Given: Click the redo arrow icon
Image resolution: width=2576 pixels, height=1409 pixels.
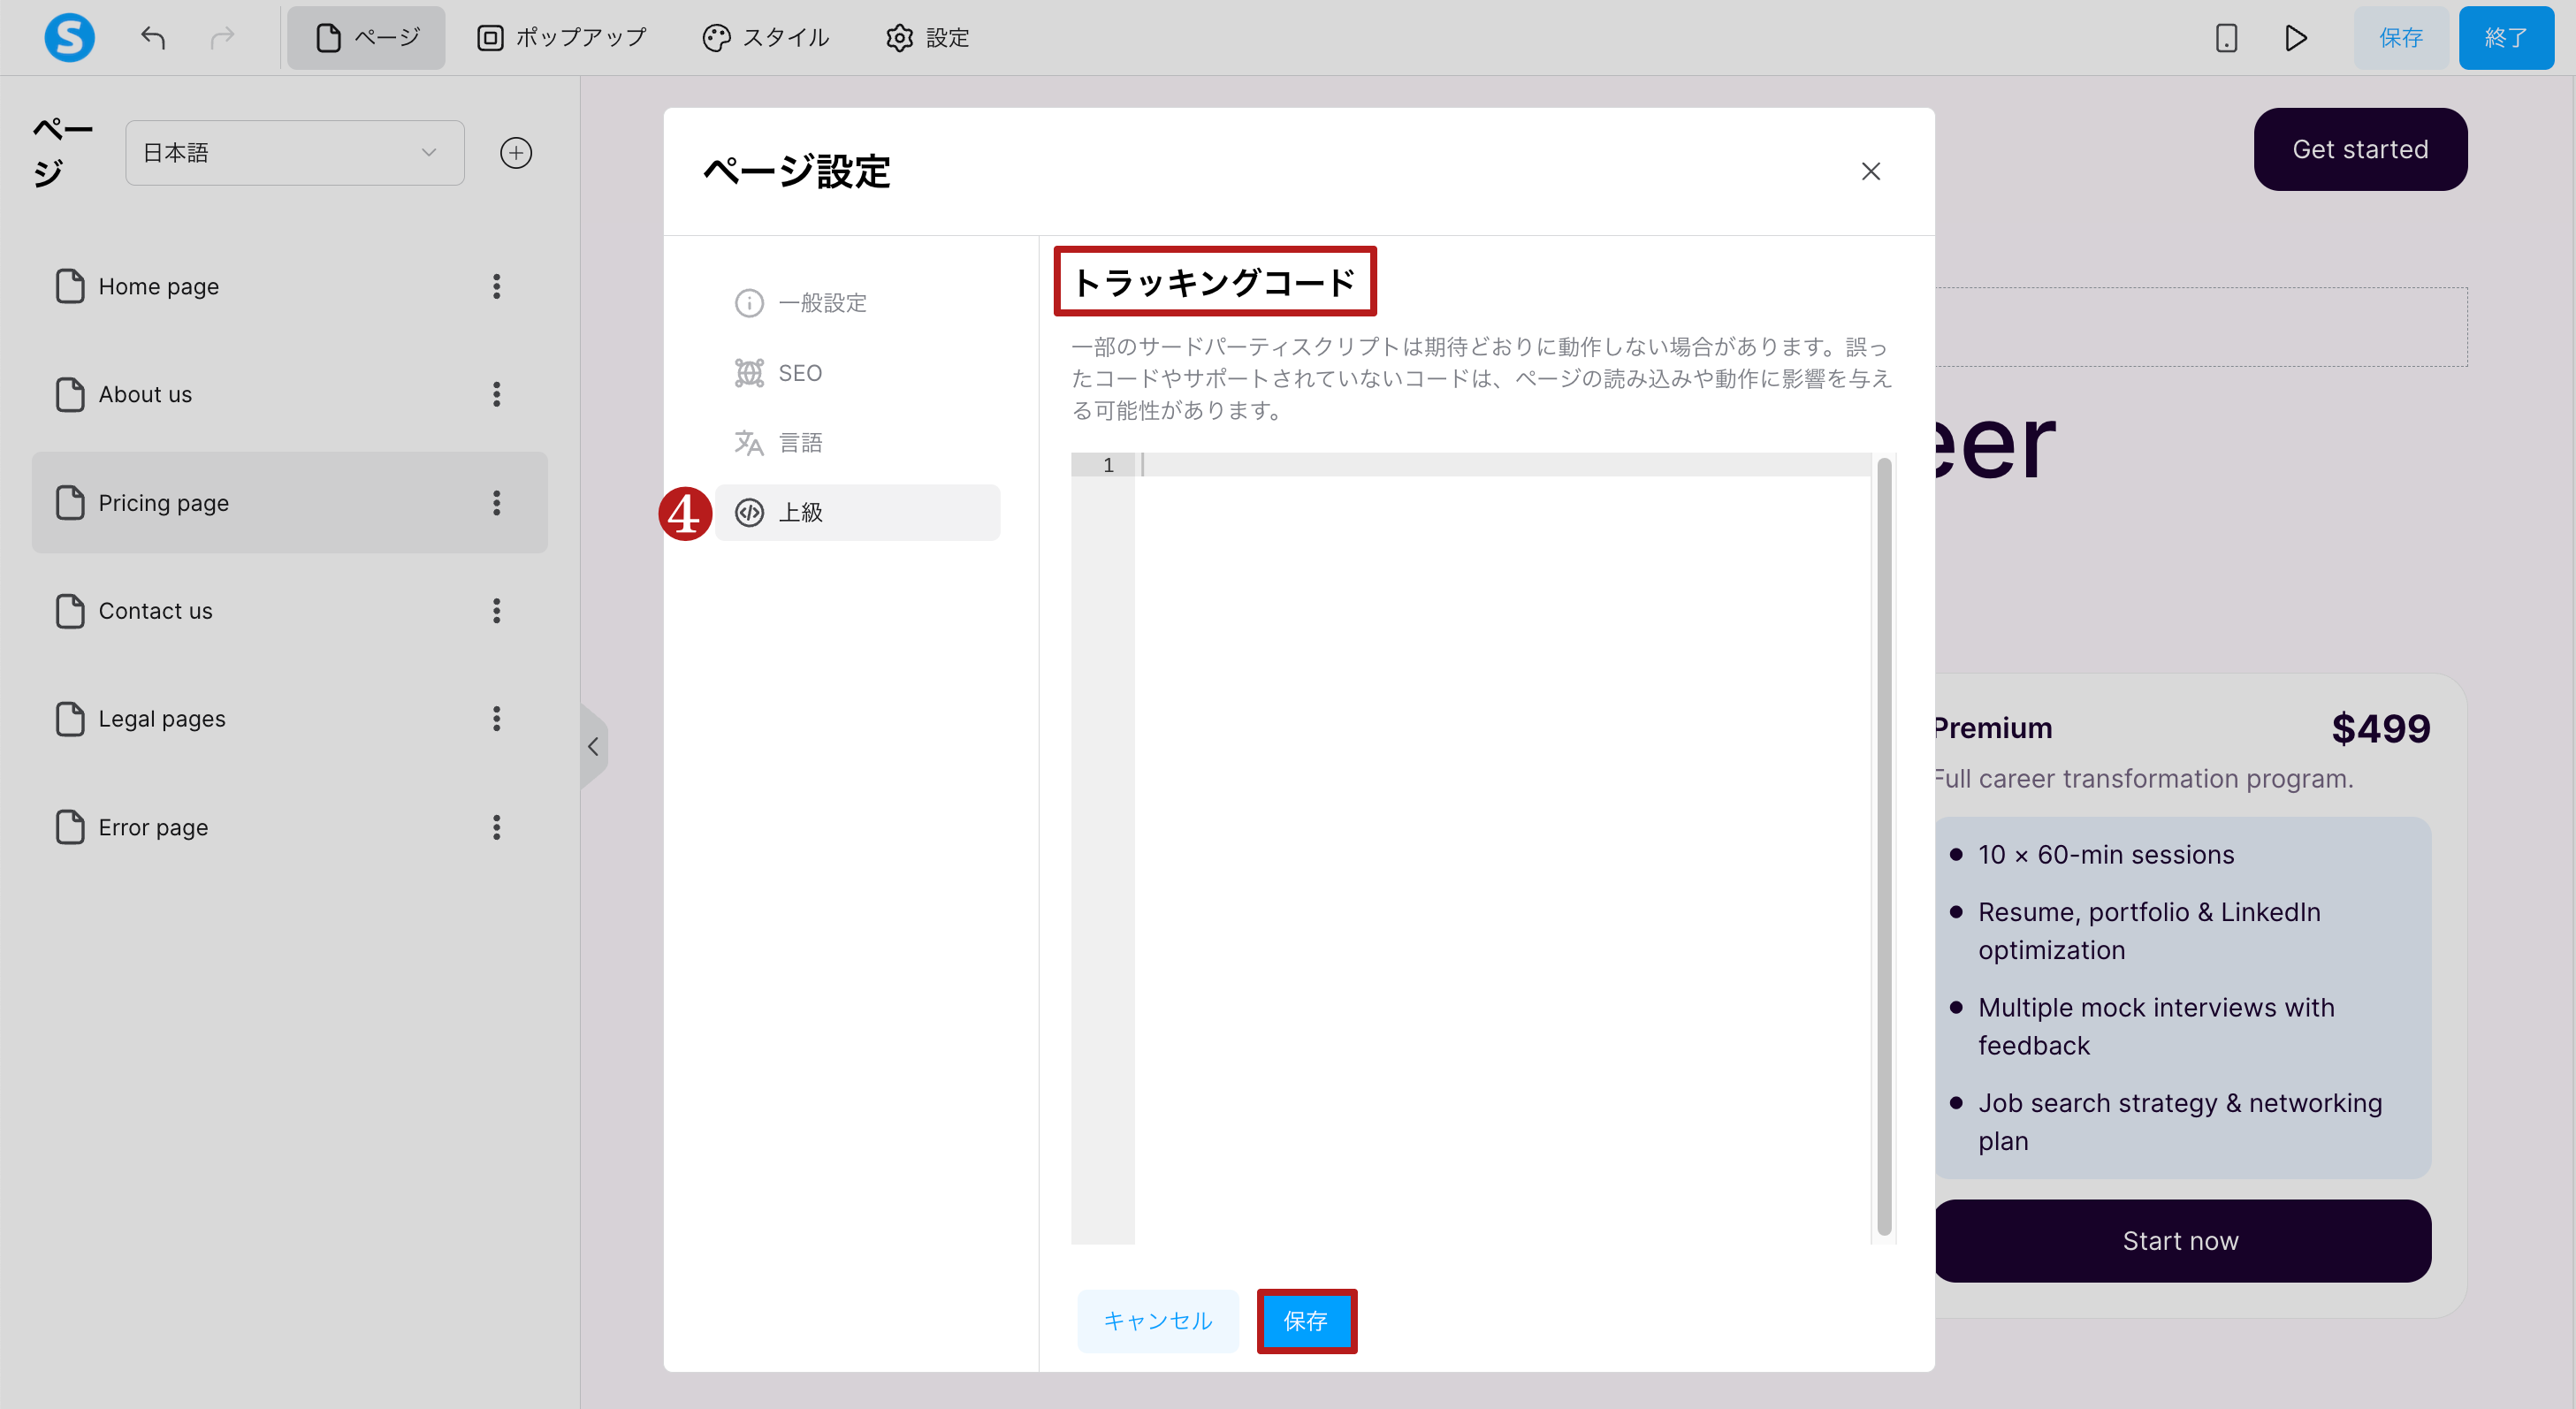Looking at the screenshot, I should pyautogui.click(x=222, y=38).
